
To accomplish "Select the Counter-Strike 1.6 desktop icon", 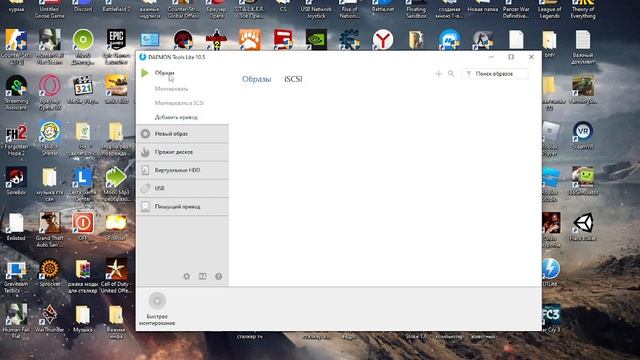I will [16, 46].
